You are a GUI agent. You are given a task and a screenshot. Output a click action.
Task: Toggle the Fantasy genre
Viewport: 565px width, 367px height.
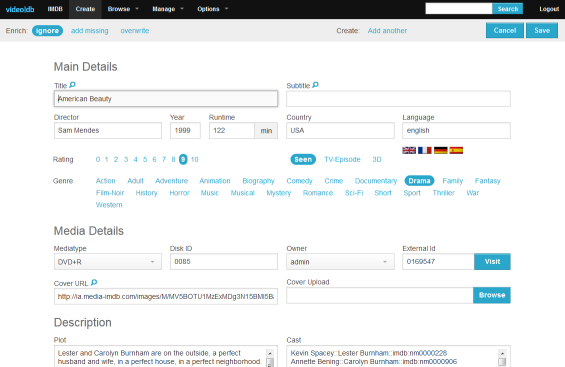pos(488,181)
